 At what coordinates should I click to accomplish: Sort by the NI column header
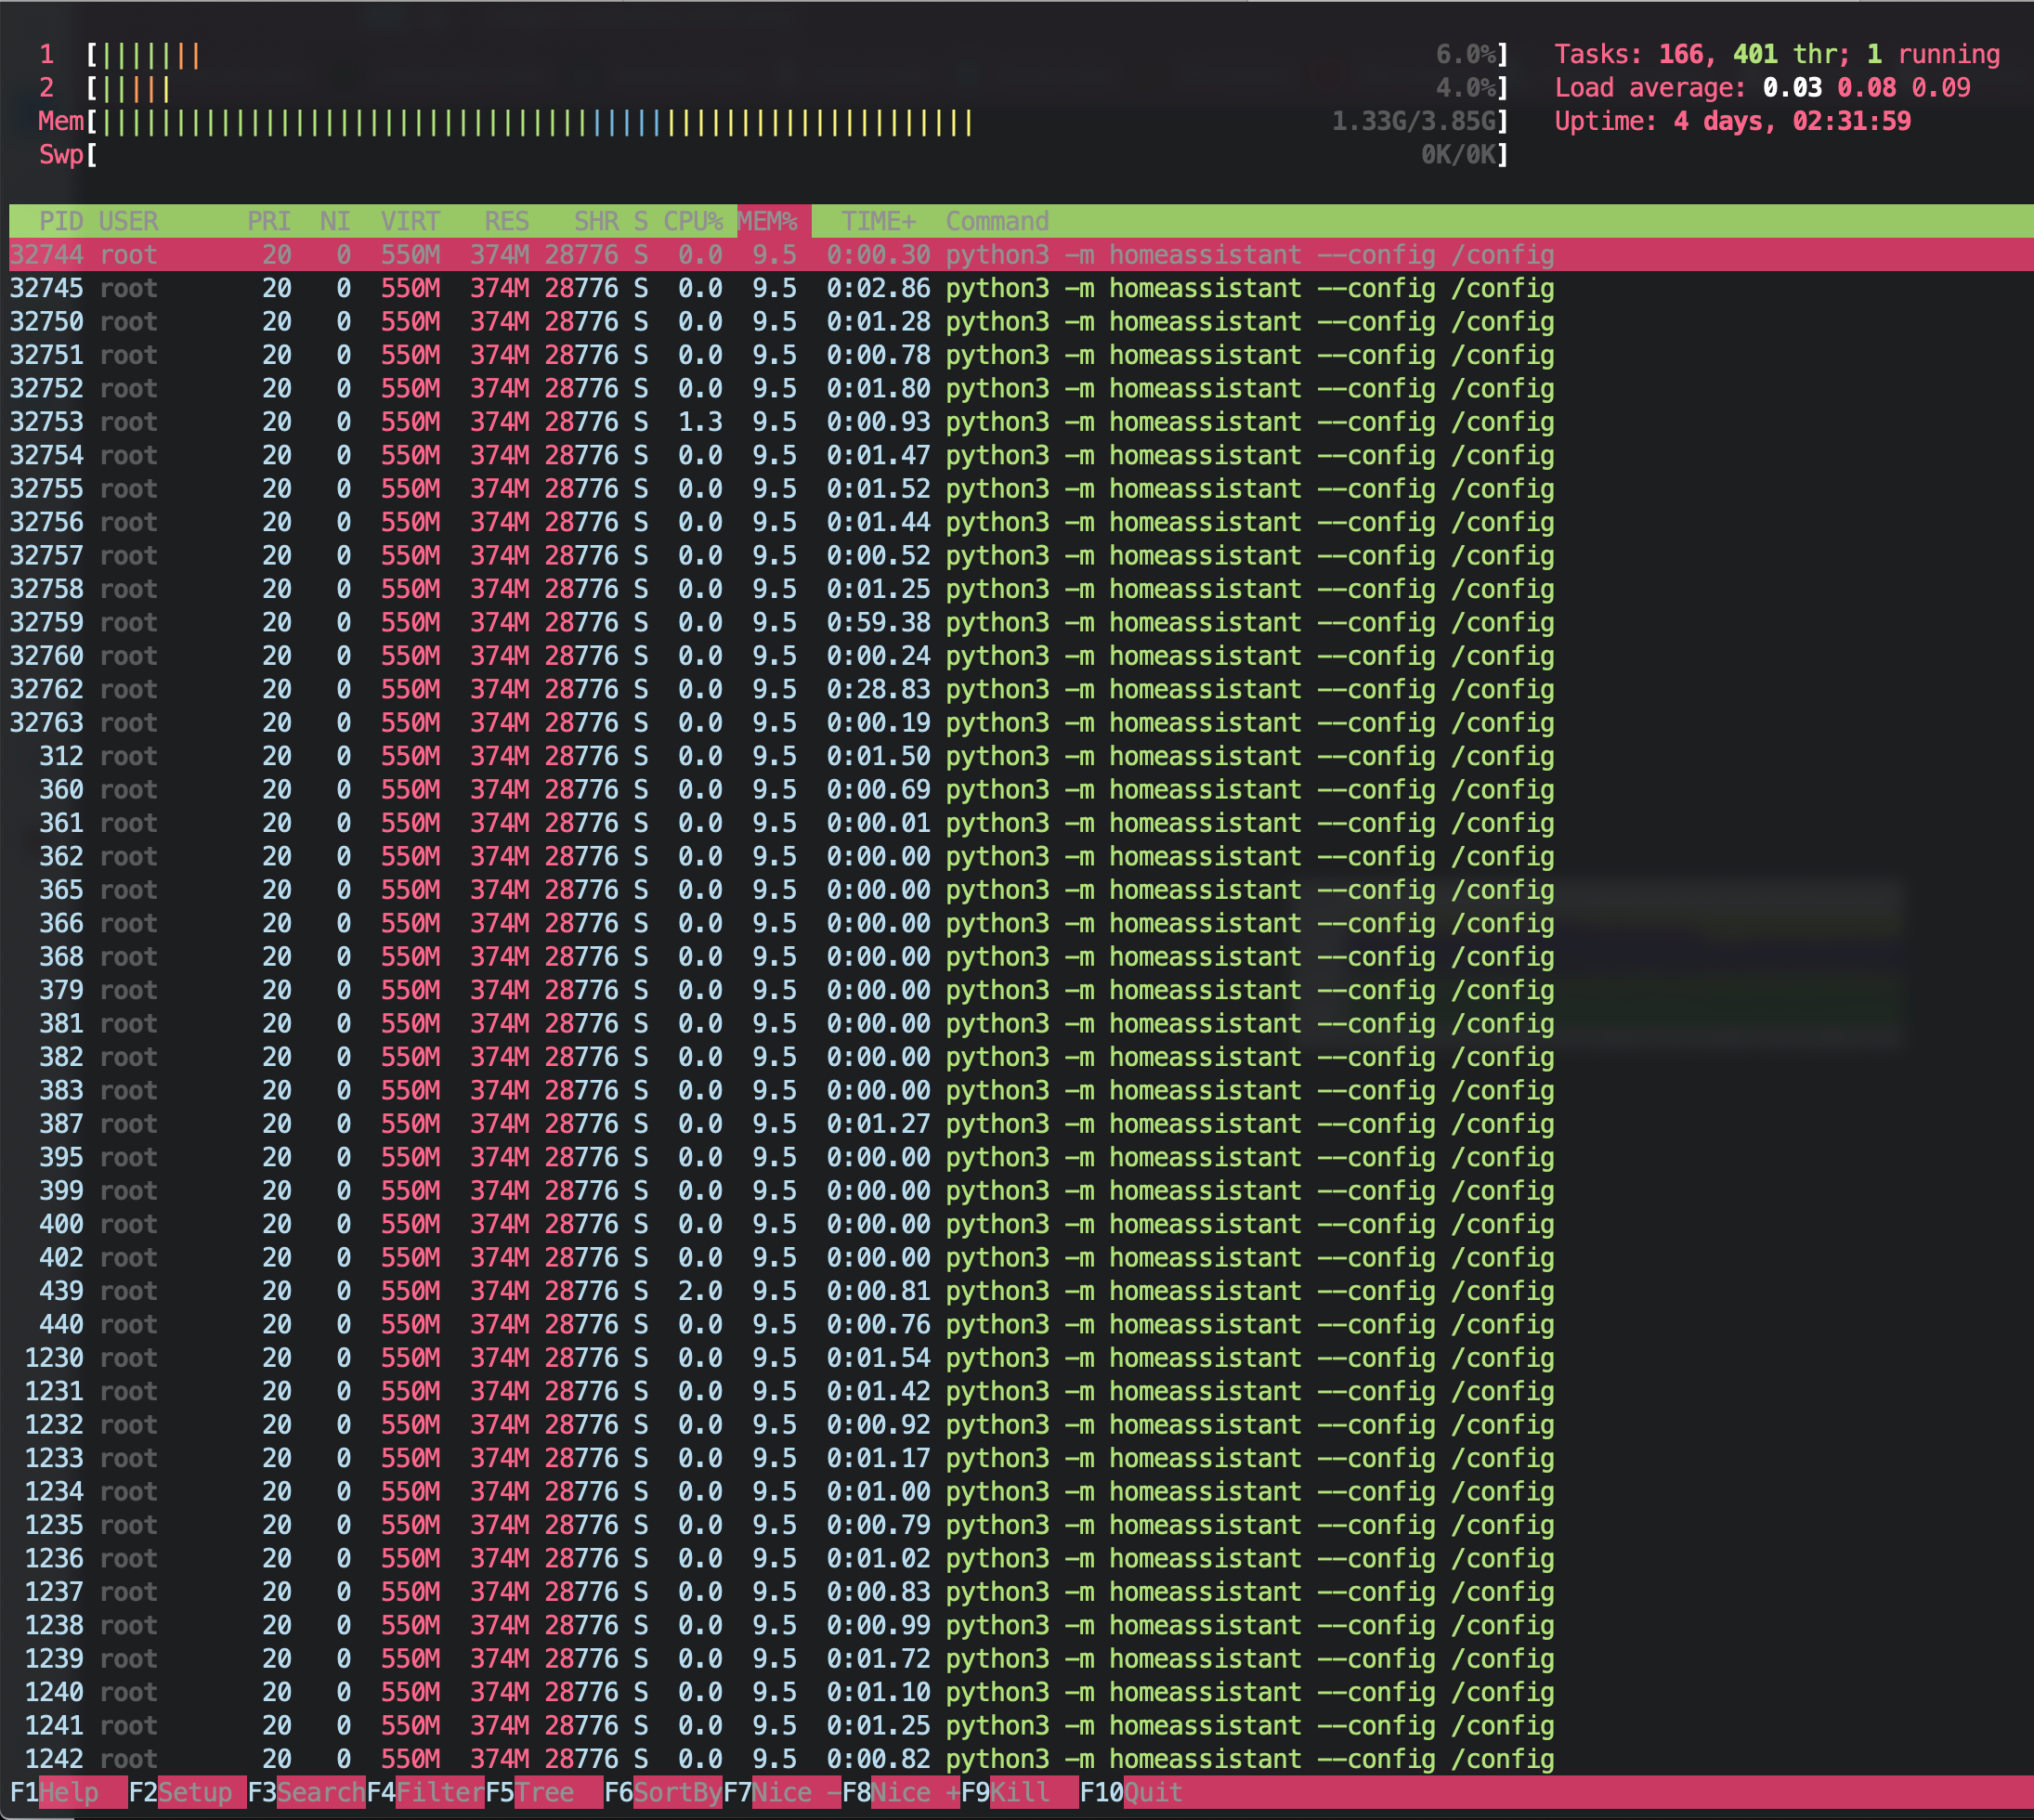pyautogui.click(x=335, y=221)
